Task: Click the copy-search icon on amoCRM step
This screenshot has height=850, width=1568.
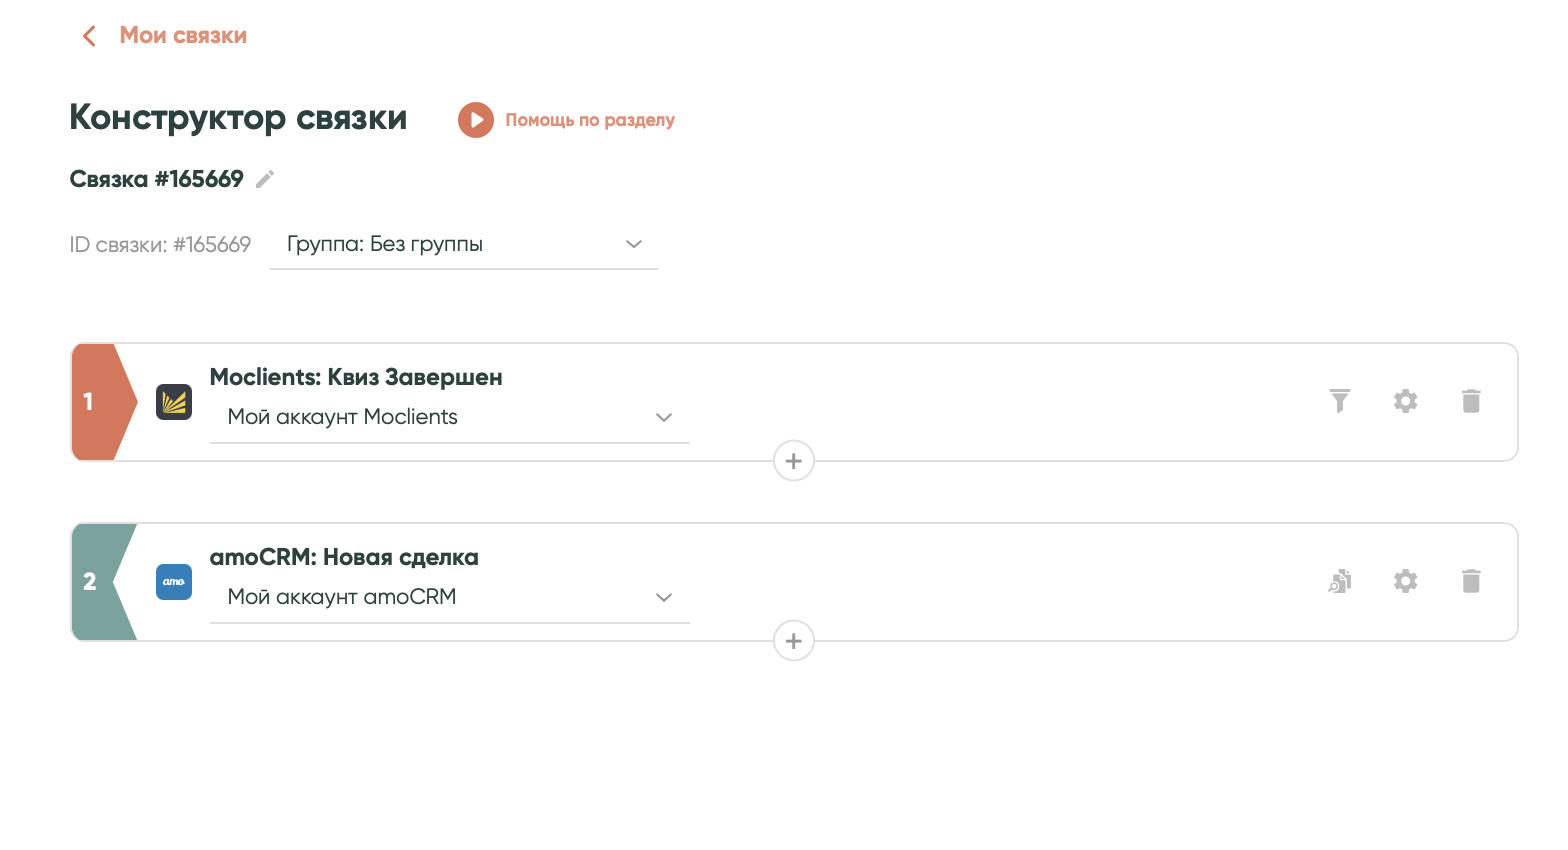Action: [x=1340, y=581]
